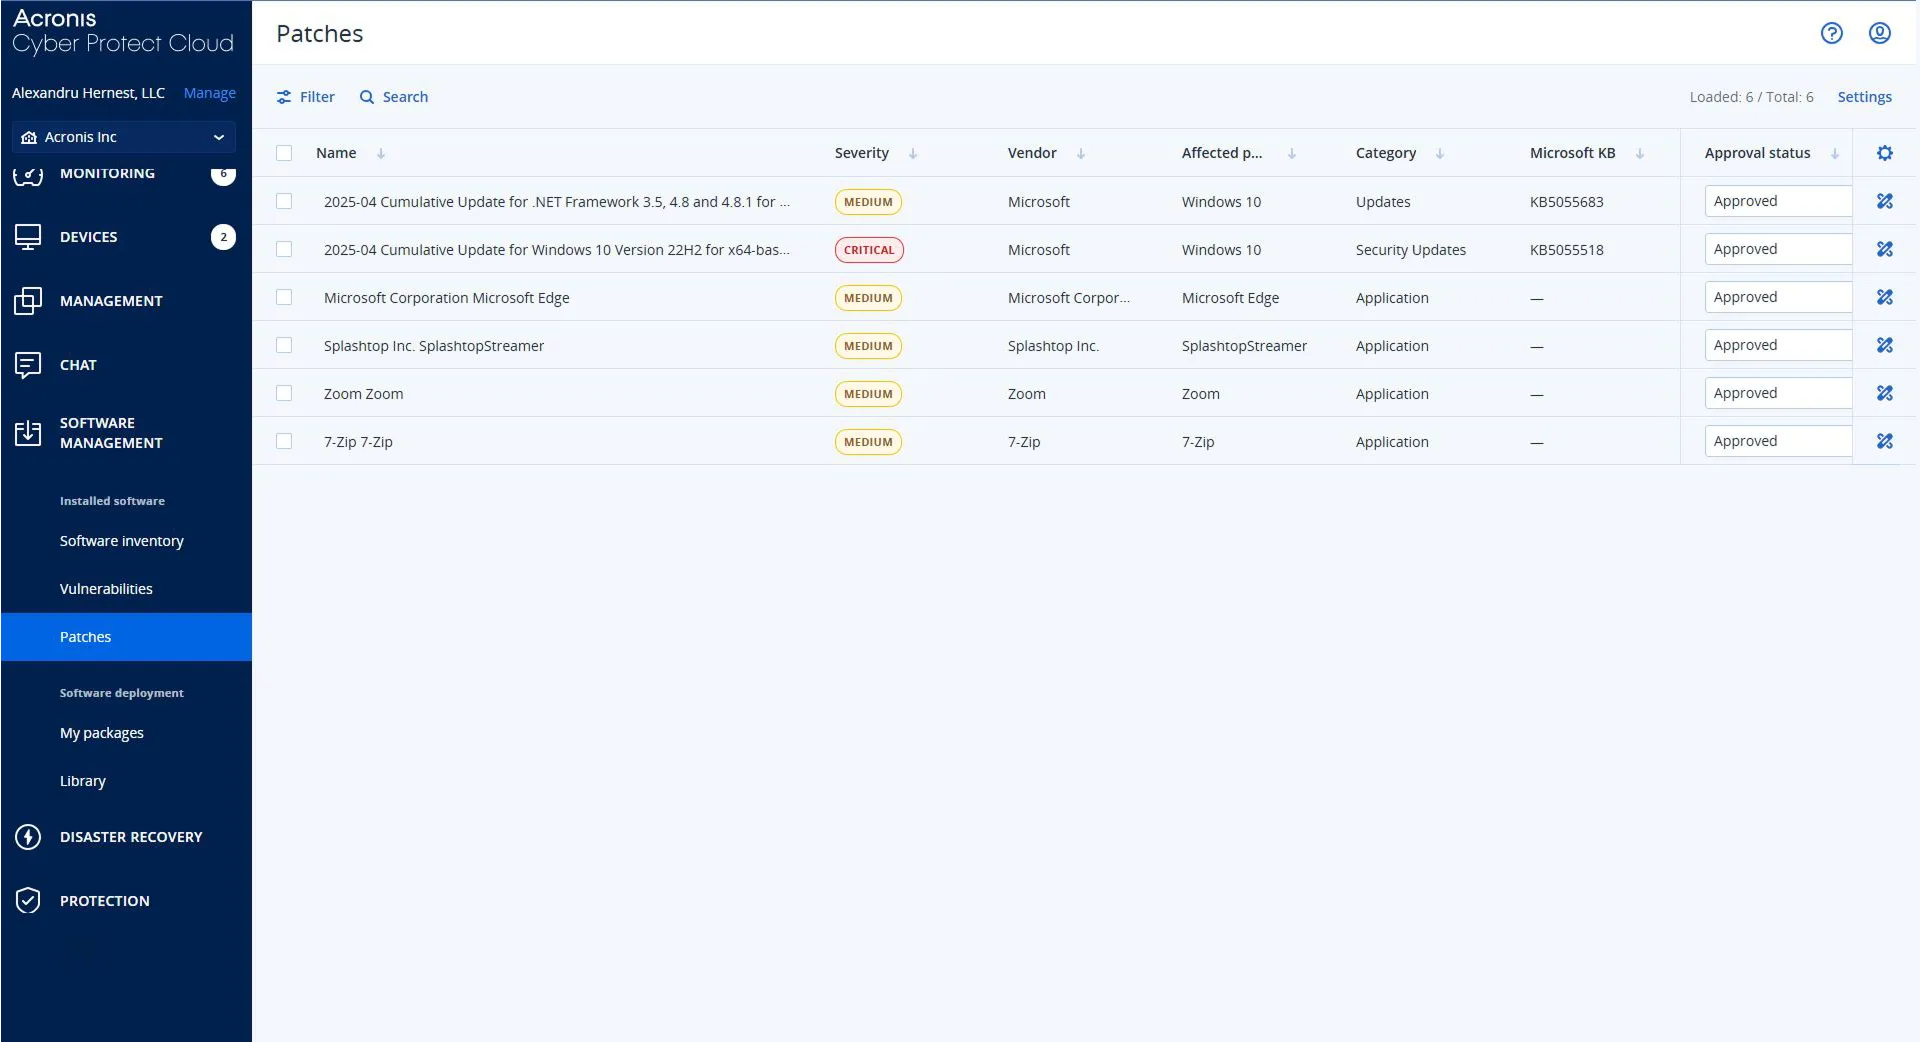Image resolution: width=1920 pixels, height=1042 pixels.
Task: Select all patches using header checkbox
Action: [x=284, y=153]
